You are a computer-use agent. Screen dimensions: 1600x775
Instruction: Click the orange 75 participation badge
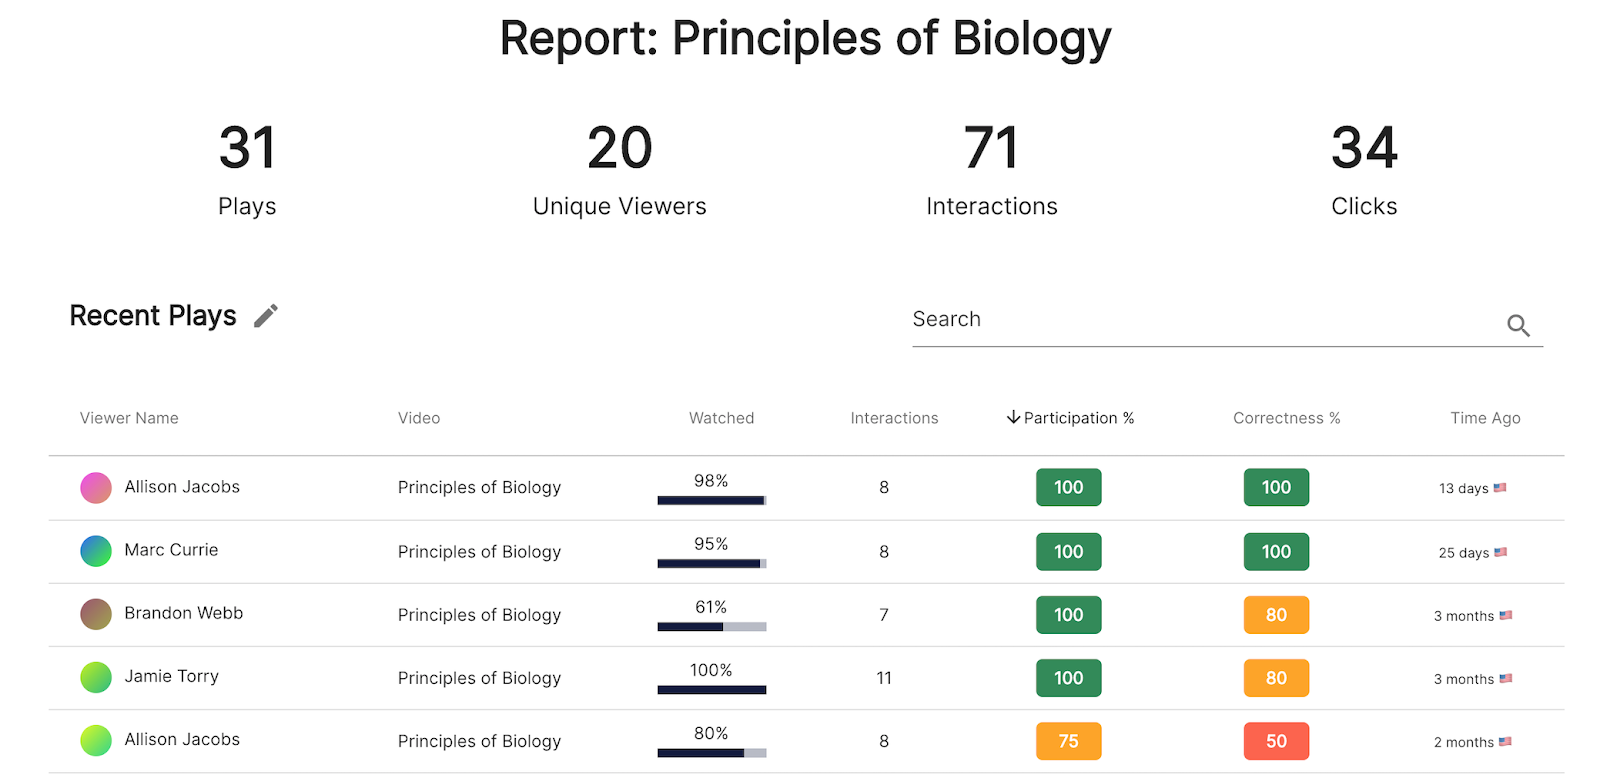(x=1068, y=741)
